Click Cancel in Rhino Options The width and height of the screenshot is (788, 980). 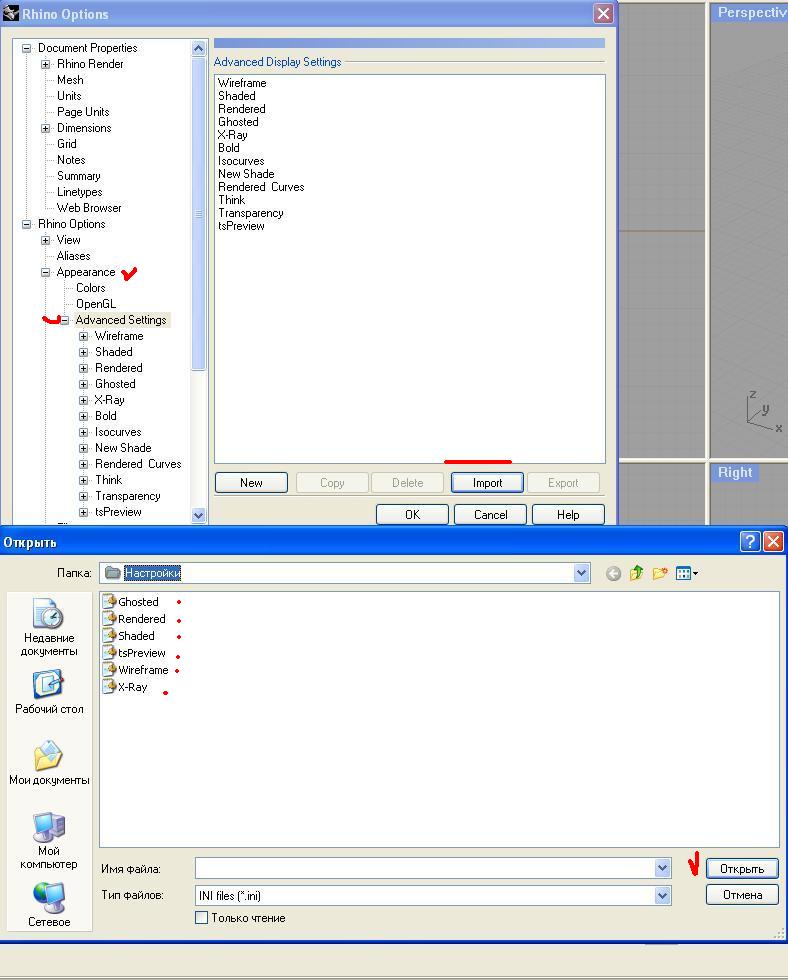[491, 514]
